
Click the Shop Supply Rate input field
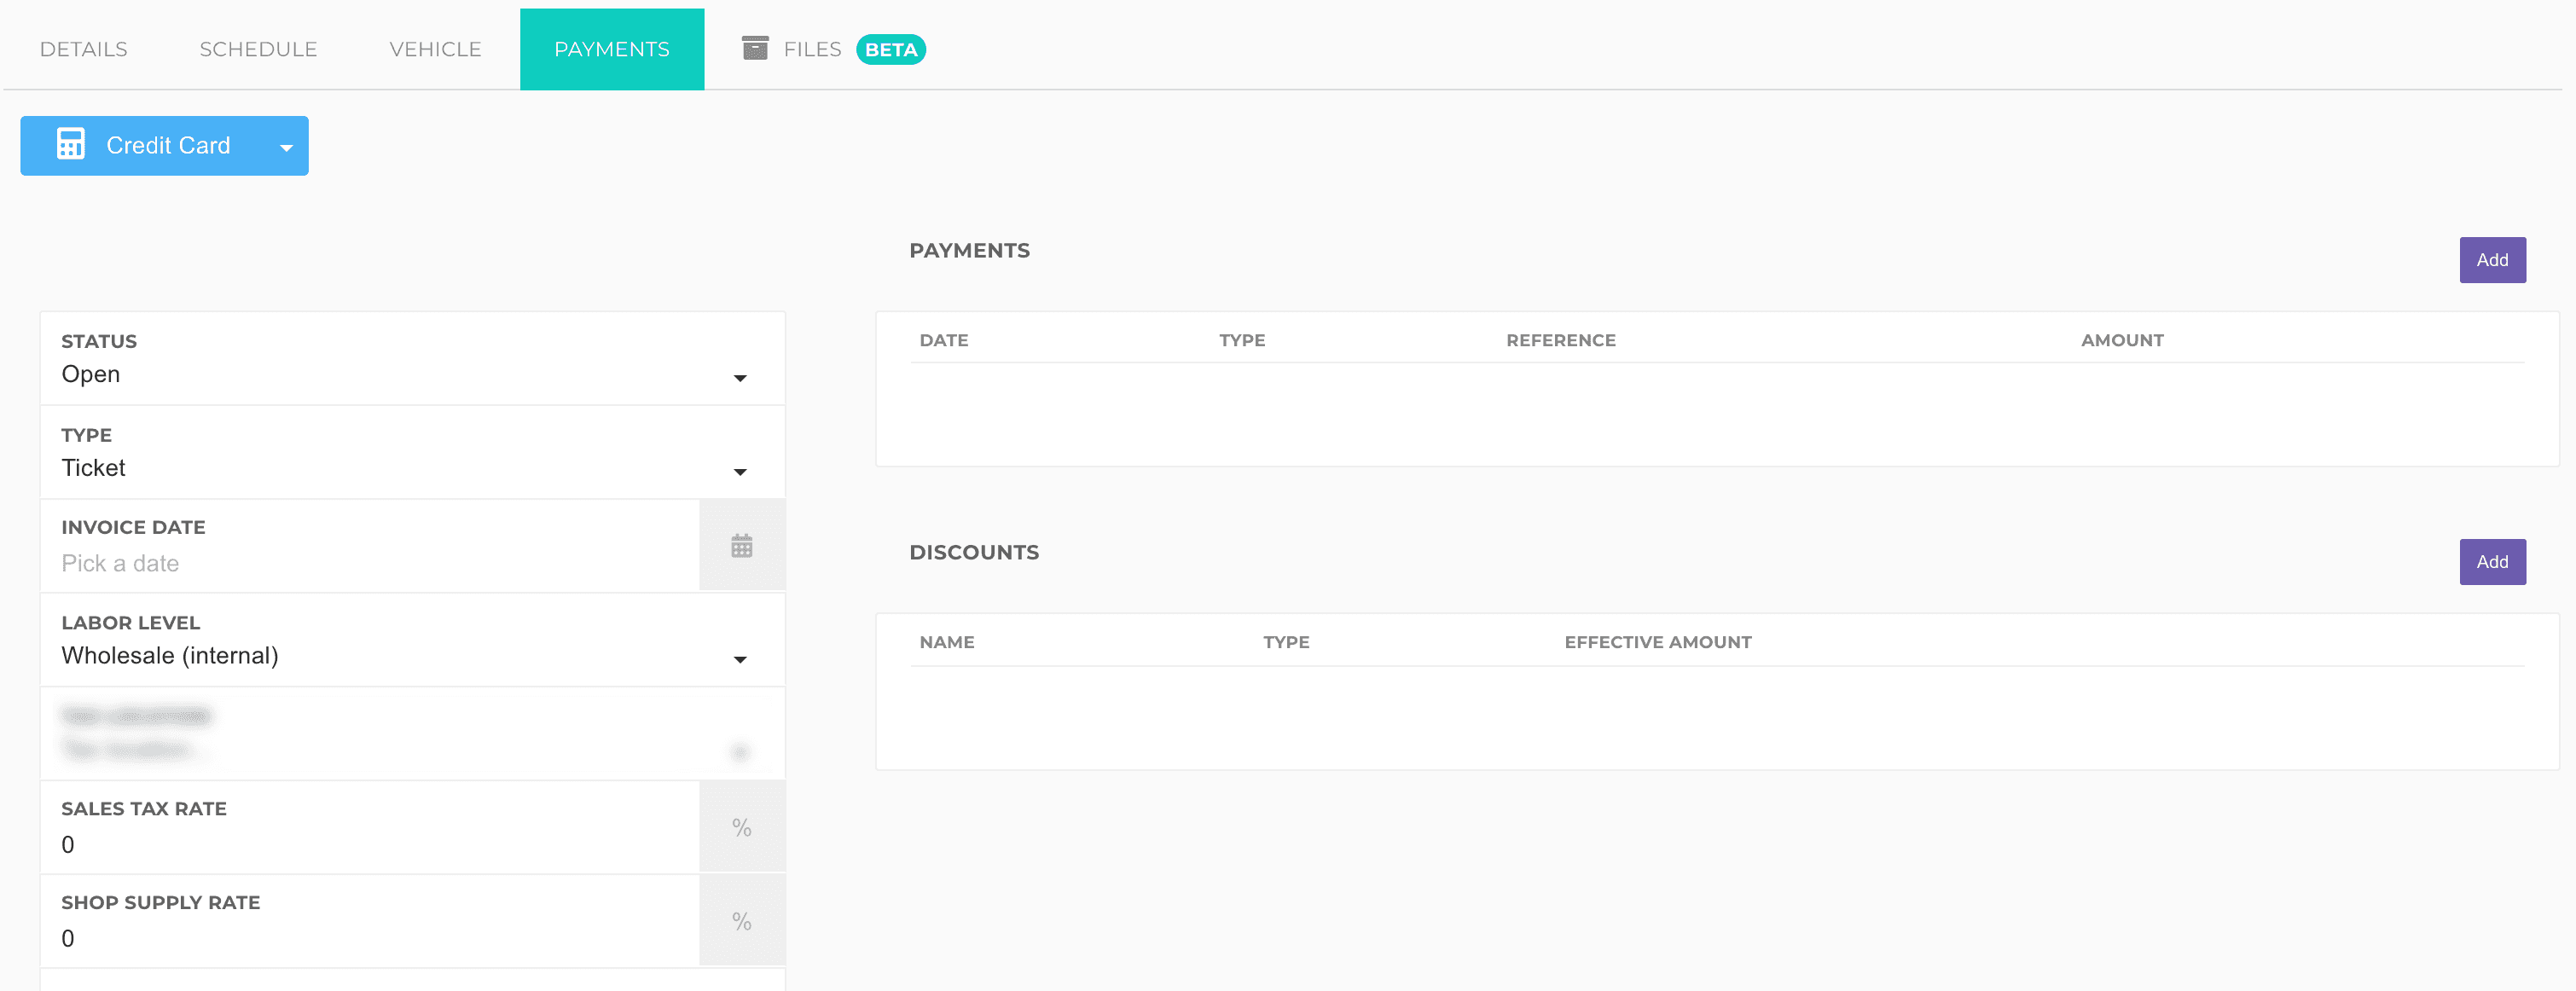click(370, 938)
